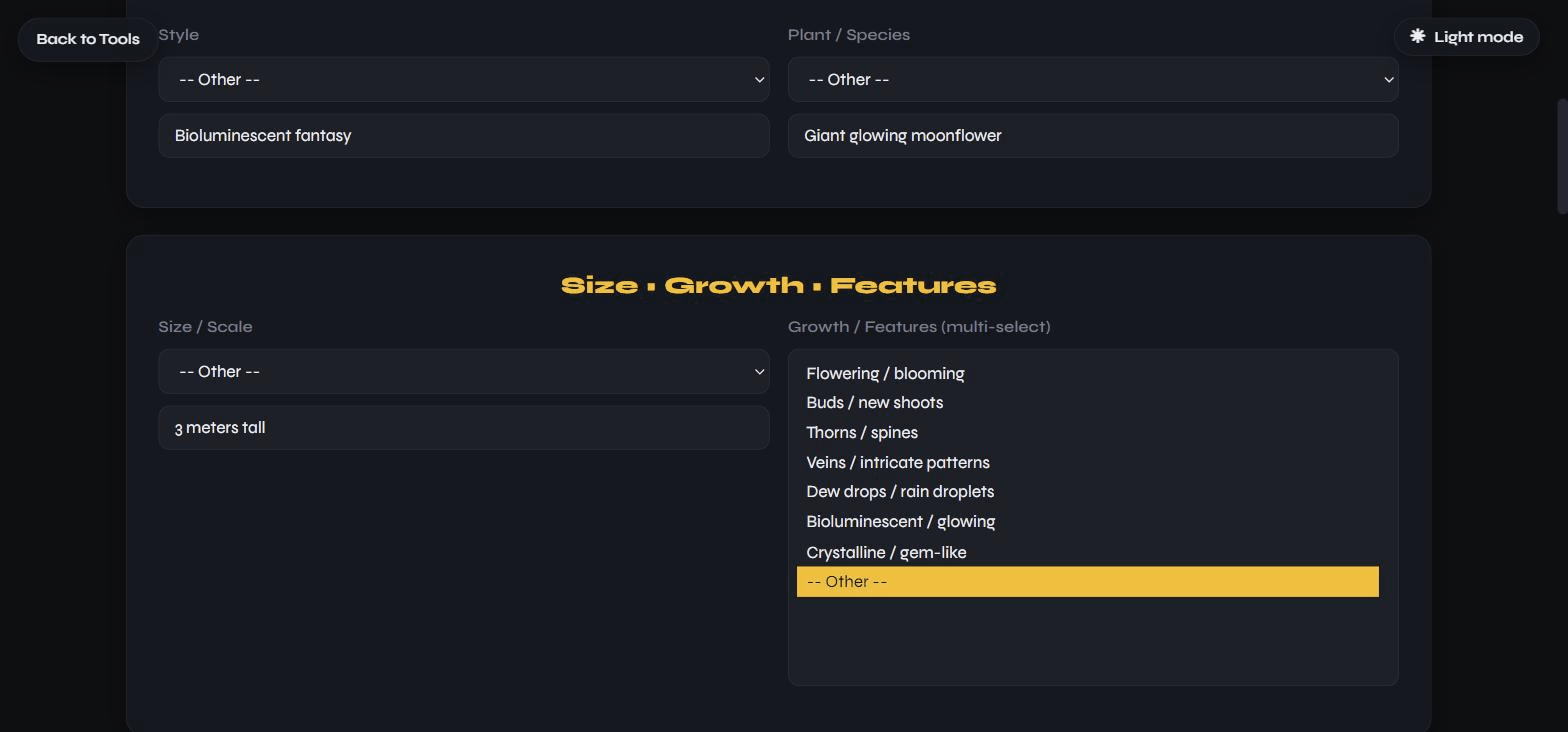Select Crystalline / gem-like option
Image resolution: width=1568 pixels, height=732 pixels.
(x=1088, y=552)
